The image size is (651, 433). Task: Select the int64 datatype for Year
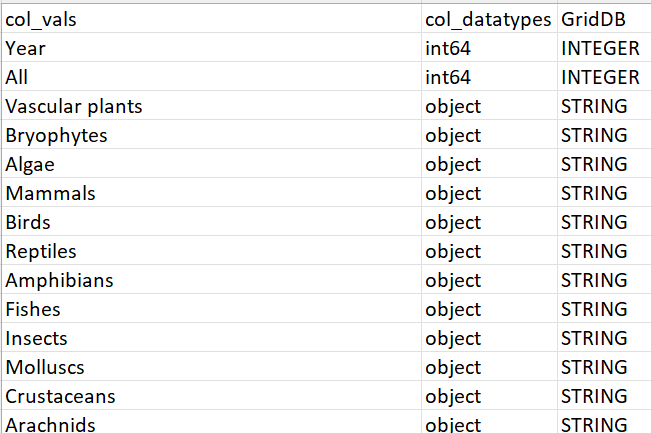click(448, 48)
